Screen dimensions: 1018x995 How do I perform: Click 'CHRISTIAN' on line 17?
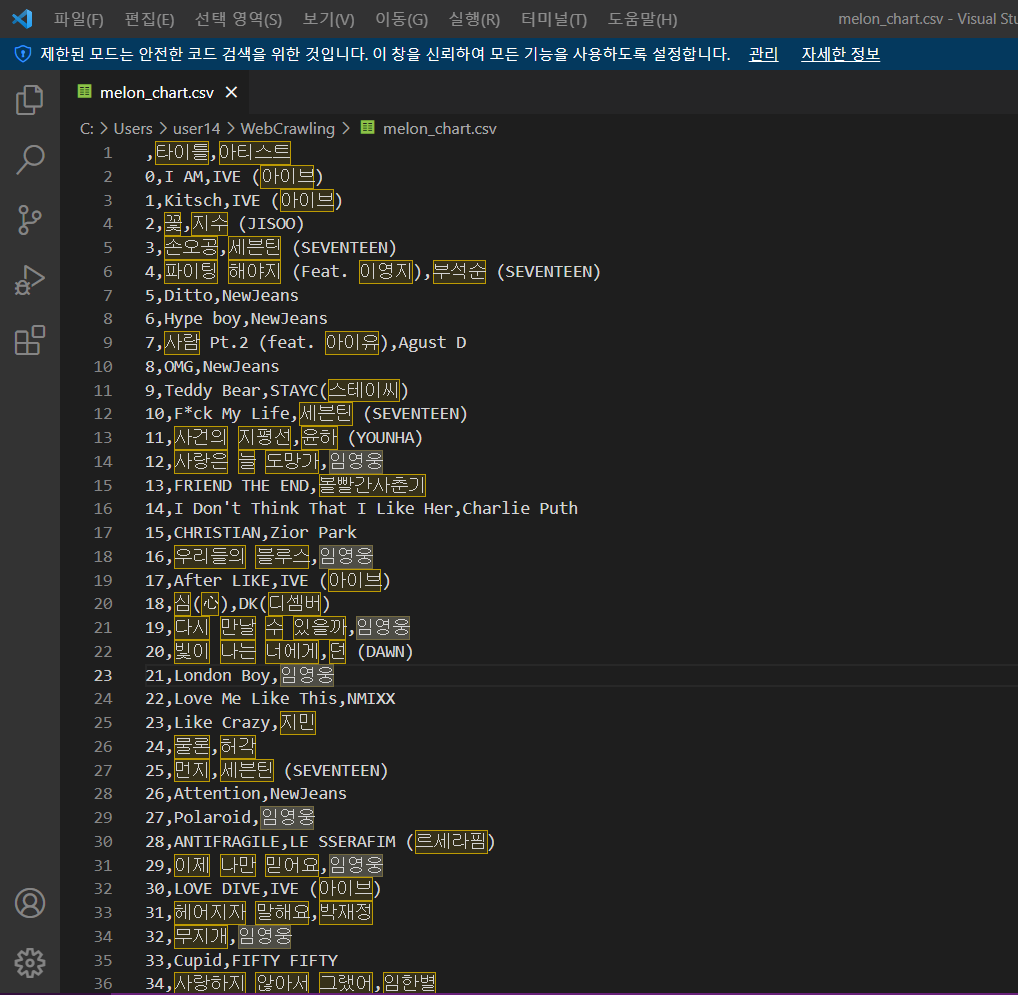(217, 533)
